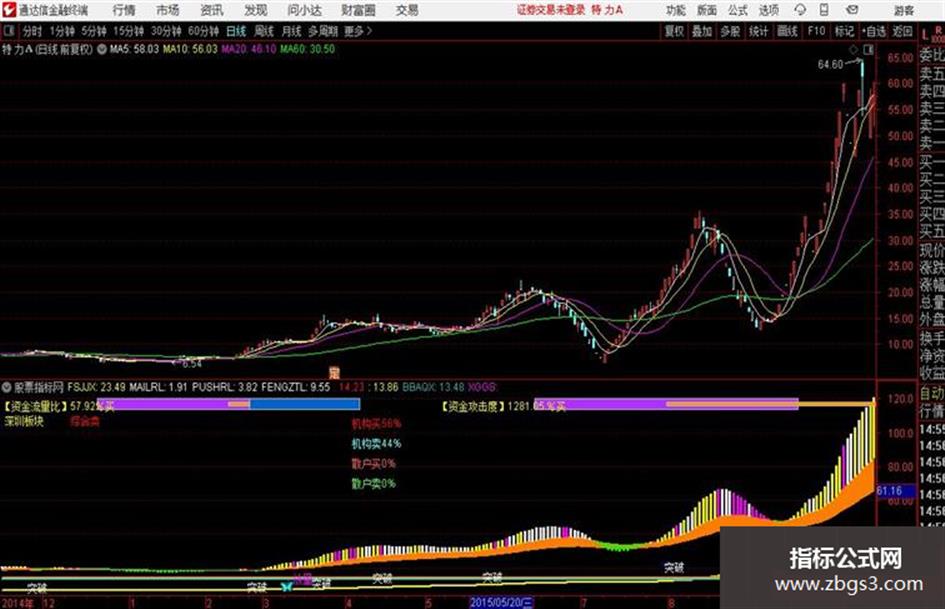The width and height of the screenshot is (945, 609).
Task: Click the MA60 green label
Action: 307,49
